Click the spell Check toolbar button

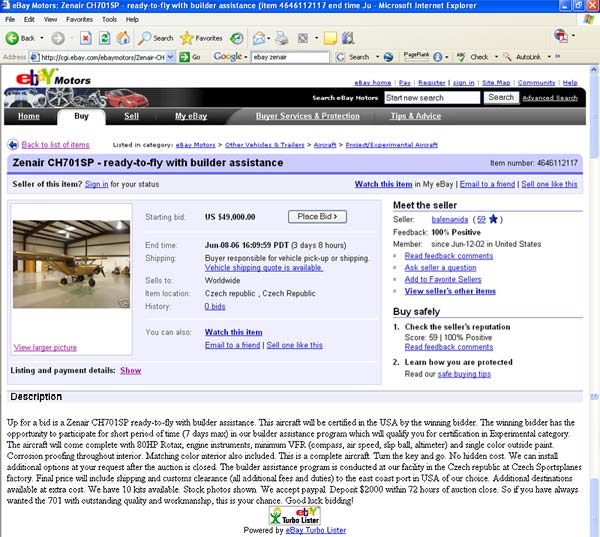472,57
